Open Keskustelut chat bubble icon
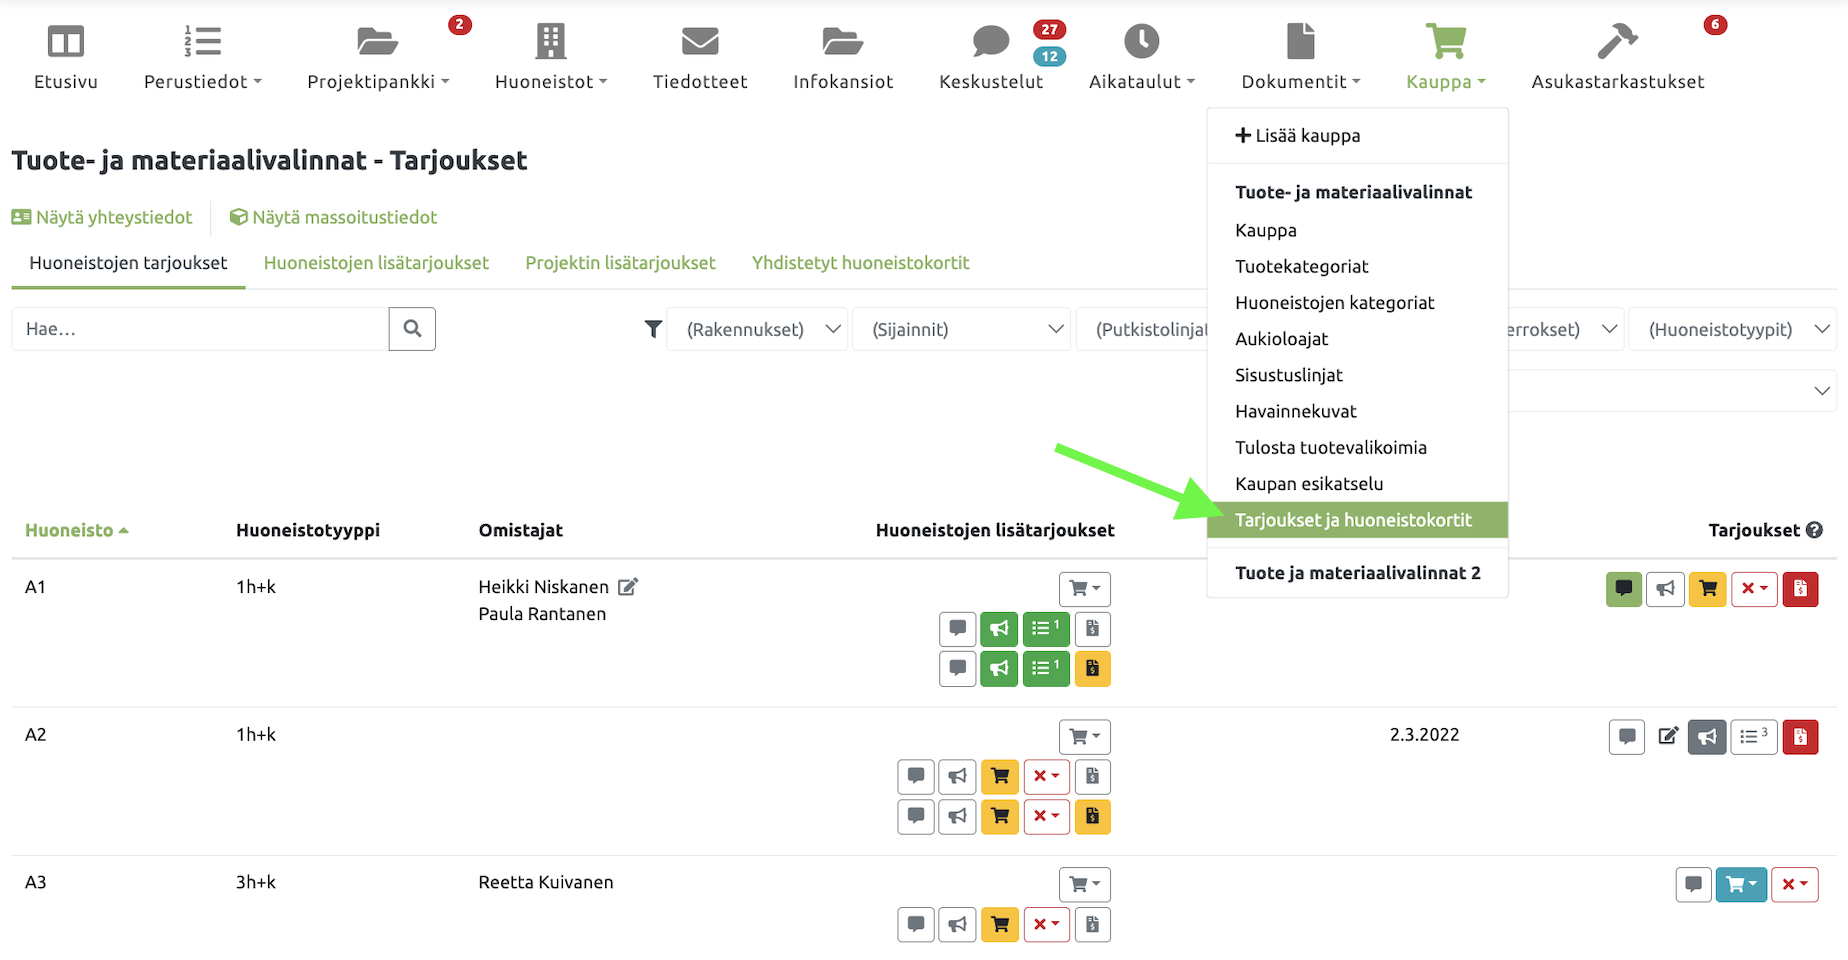The height and width of the screenshot is (960, 1848). click(x=990, y=42)
